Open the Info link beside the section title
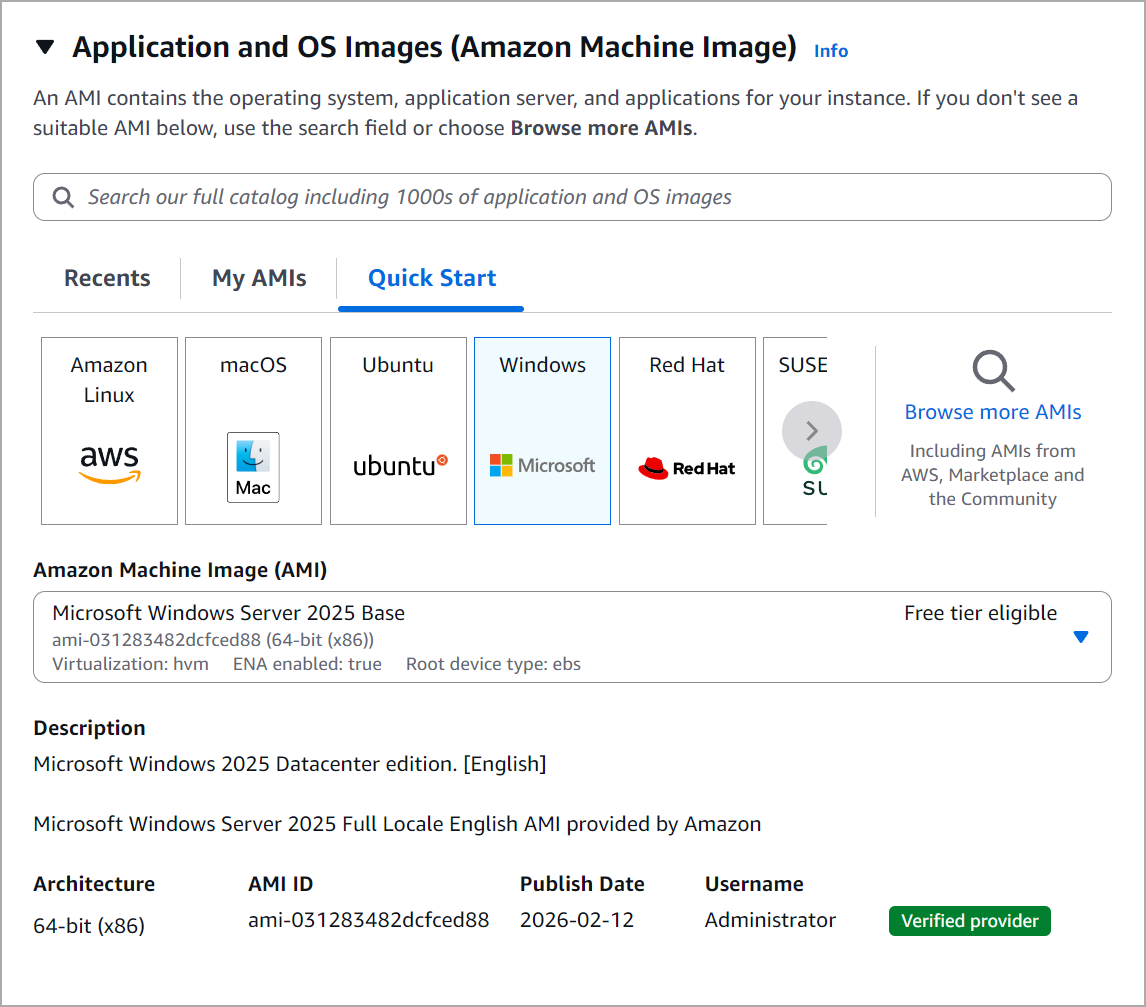Viewport: 1146px width, 1007px height. coord(830,50)
